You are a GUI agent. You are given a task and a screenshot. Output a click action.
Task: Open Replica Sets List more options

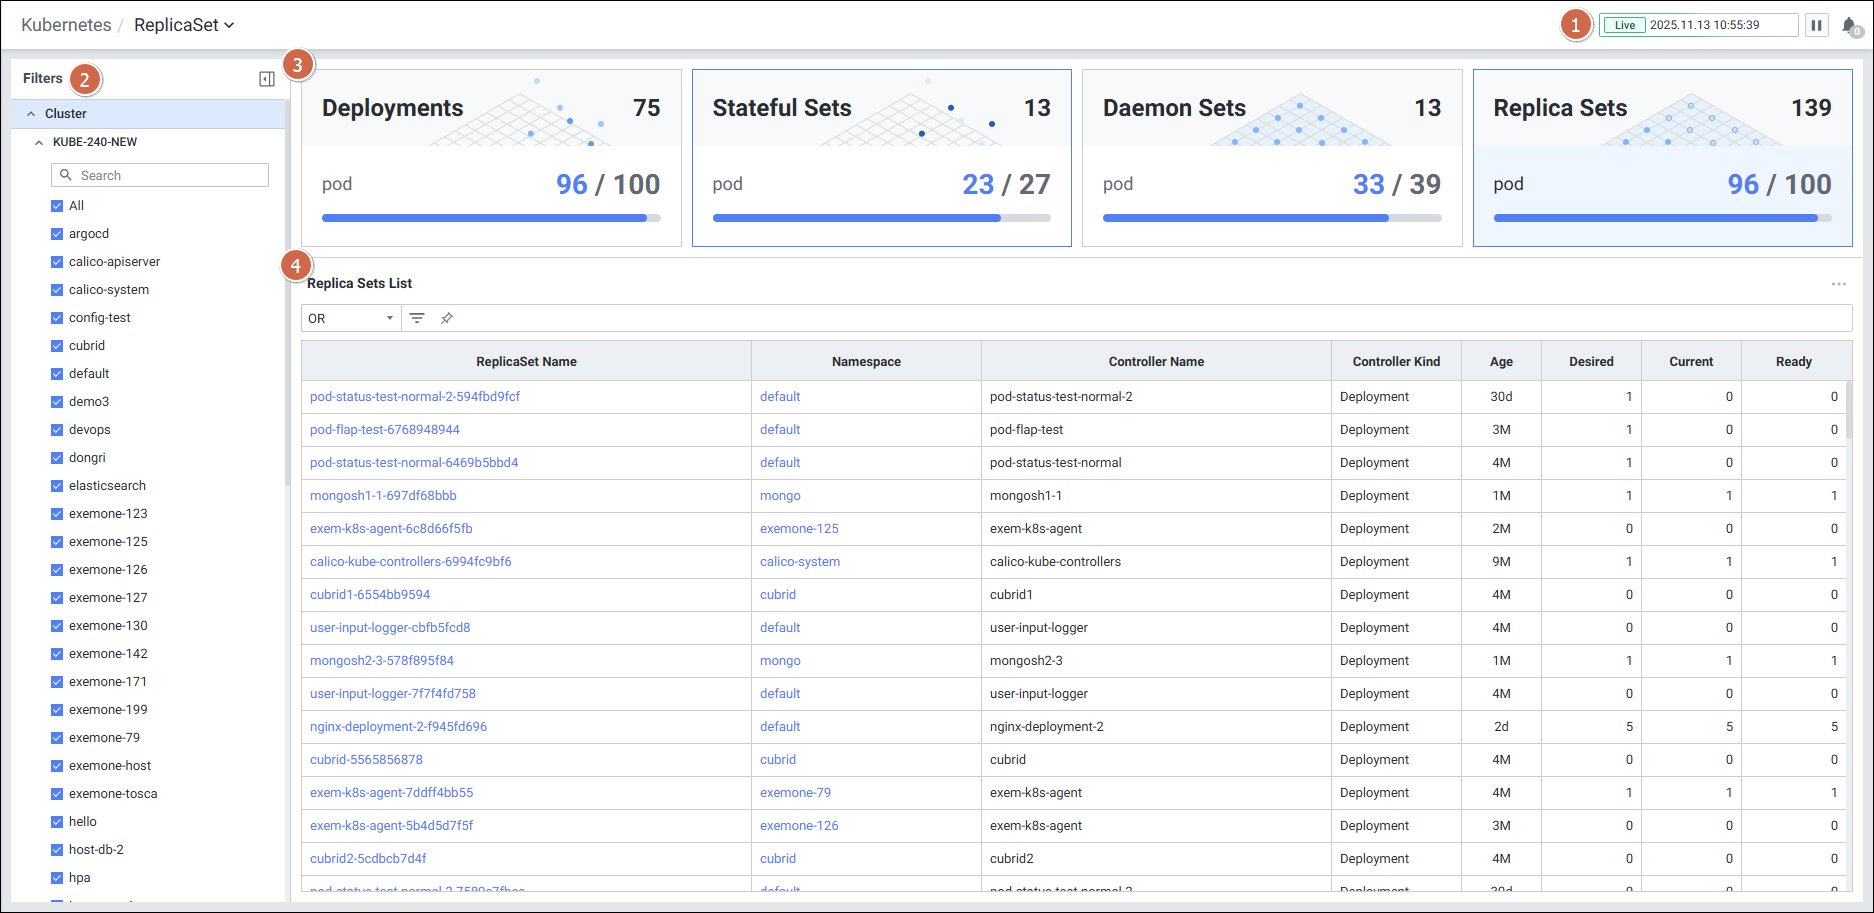(x=1838, y=284)
